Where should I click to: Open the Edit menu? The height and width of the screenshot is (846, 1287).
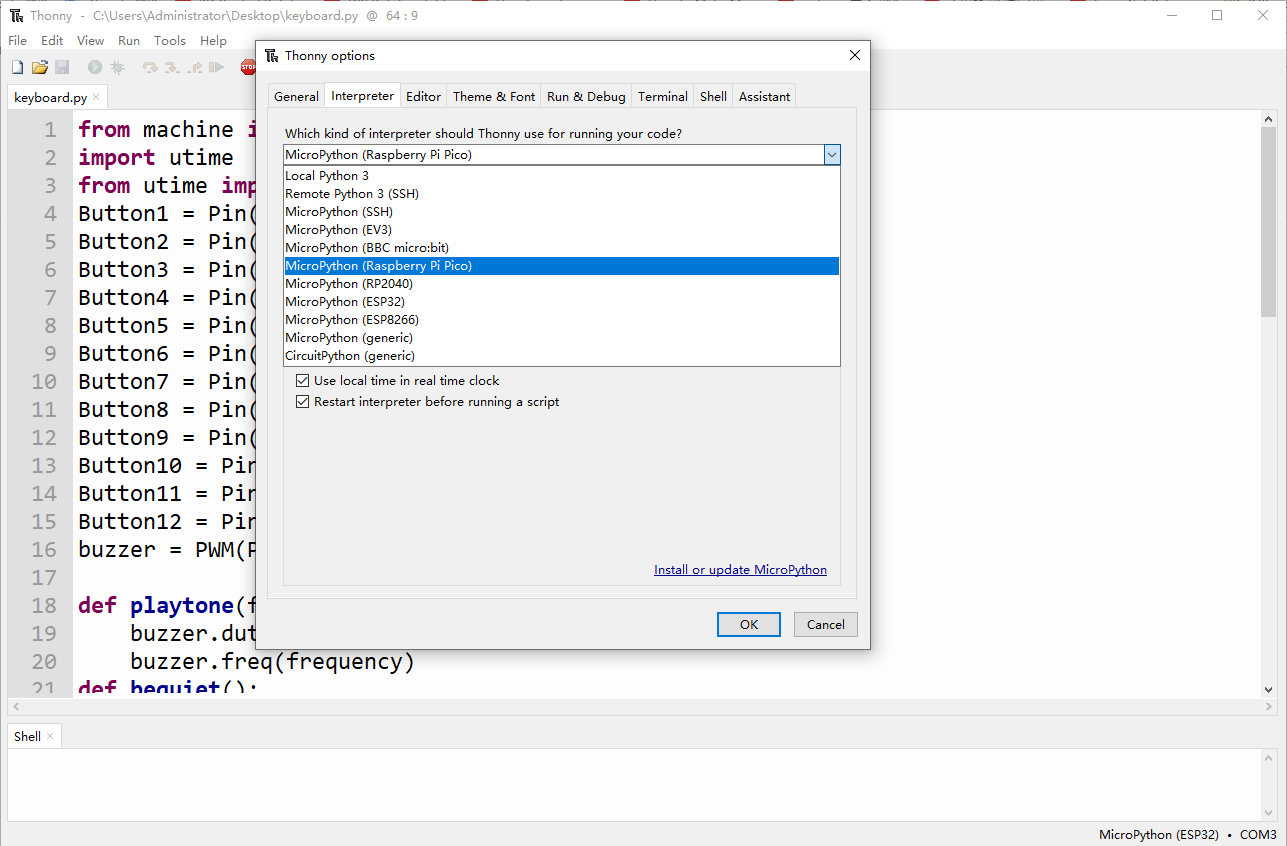coord(52,41)
